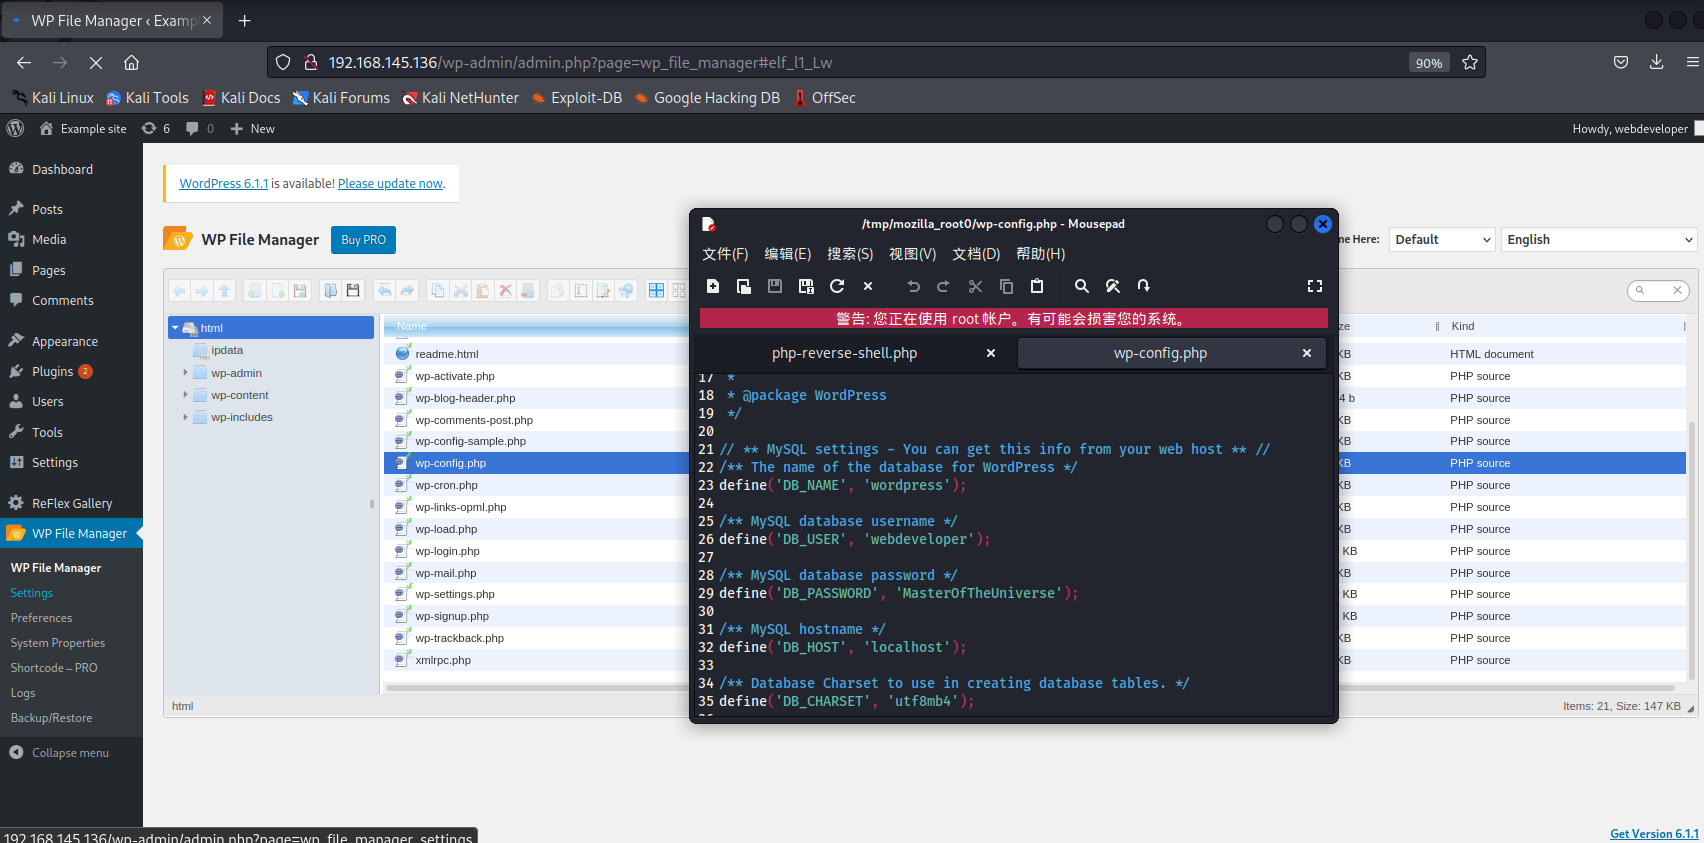Click Mousepad go-to-line icon

pyautogui.click(x=1144, y=286)
